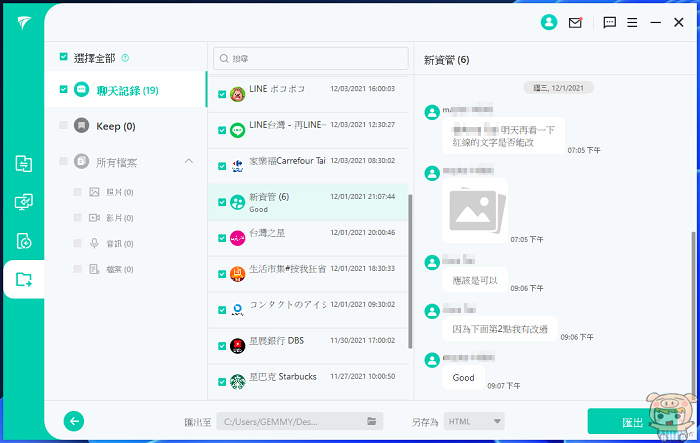Viewport: 700px width, 443px height.
Task: Click the help icon beside 選擇全部
Action: 125,58
